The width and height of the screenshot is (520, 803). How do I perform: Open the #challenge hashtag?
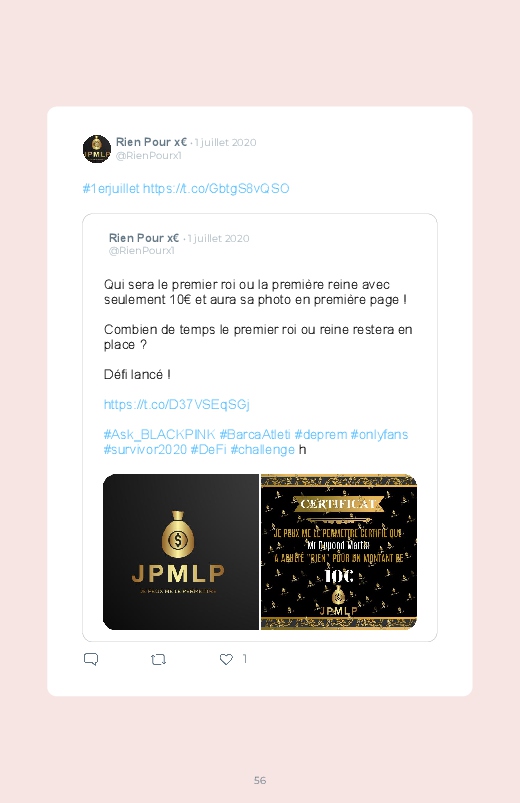tap(263, 449)
